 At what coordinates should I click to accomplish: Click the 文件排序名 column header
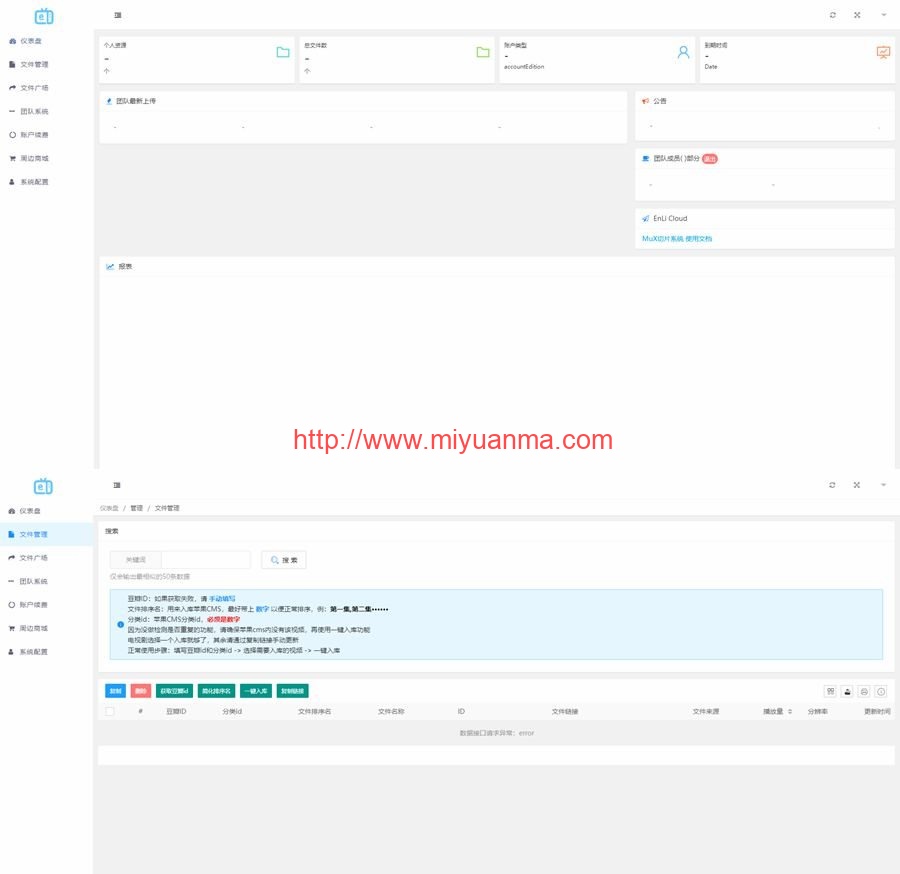[x=315, y=712]
